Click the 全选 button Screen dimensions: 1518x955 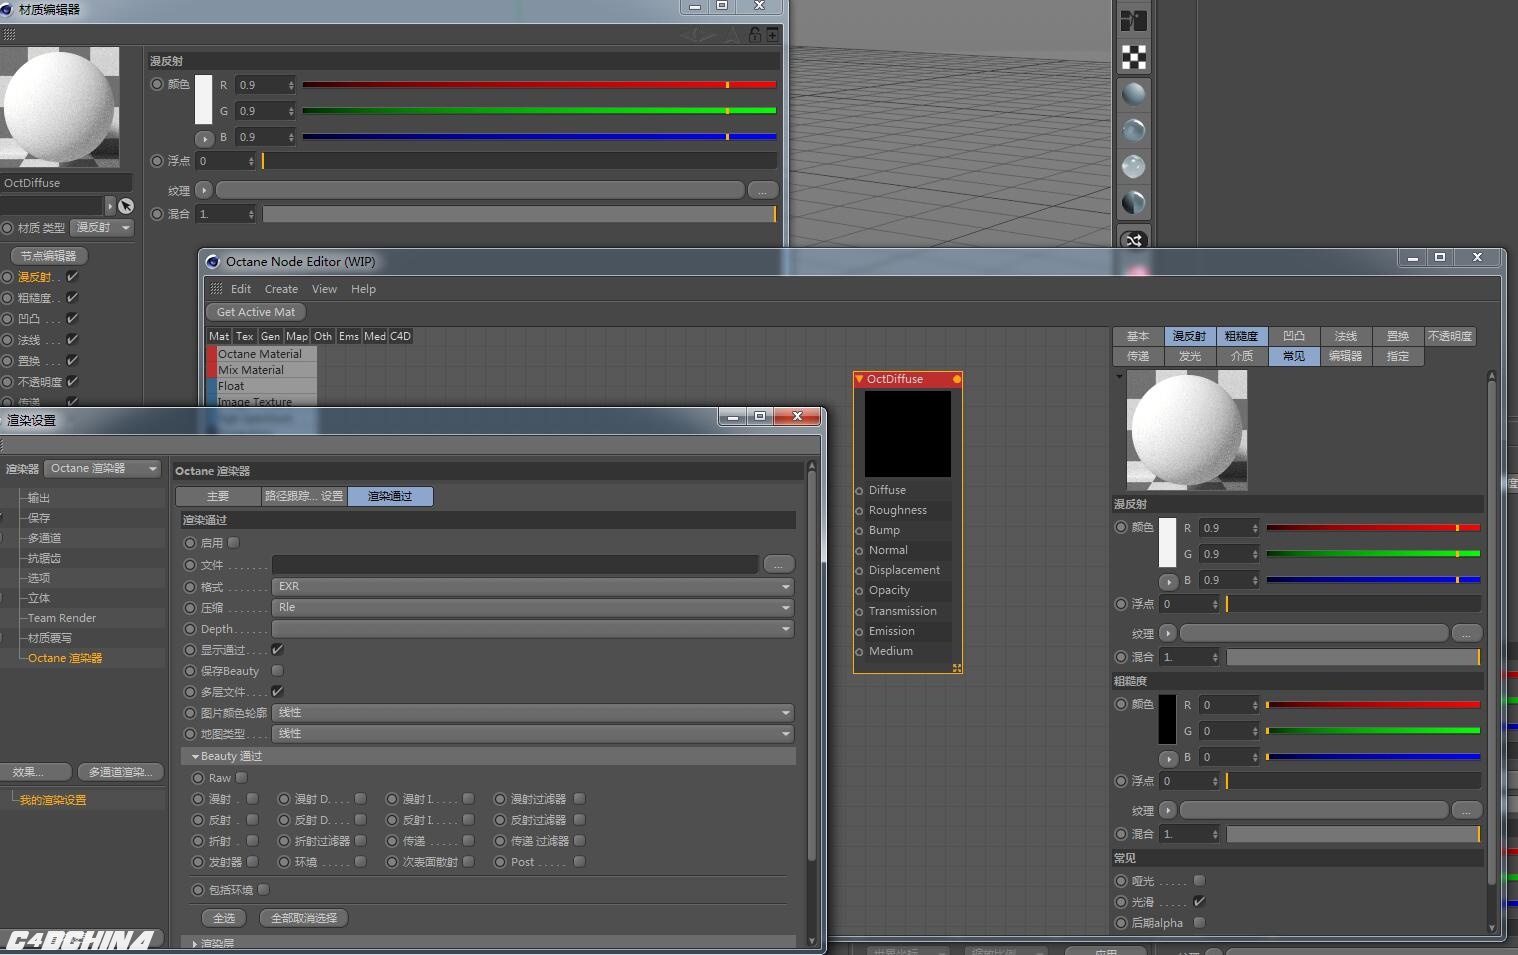tap(224, 918)
